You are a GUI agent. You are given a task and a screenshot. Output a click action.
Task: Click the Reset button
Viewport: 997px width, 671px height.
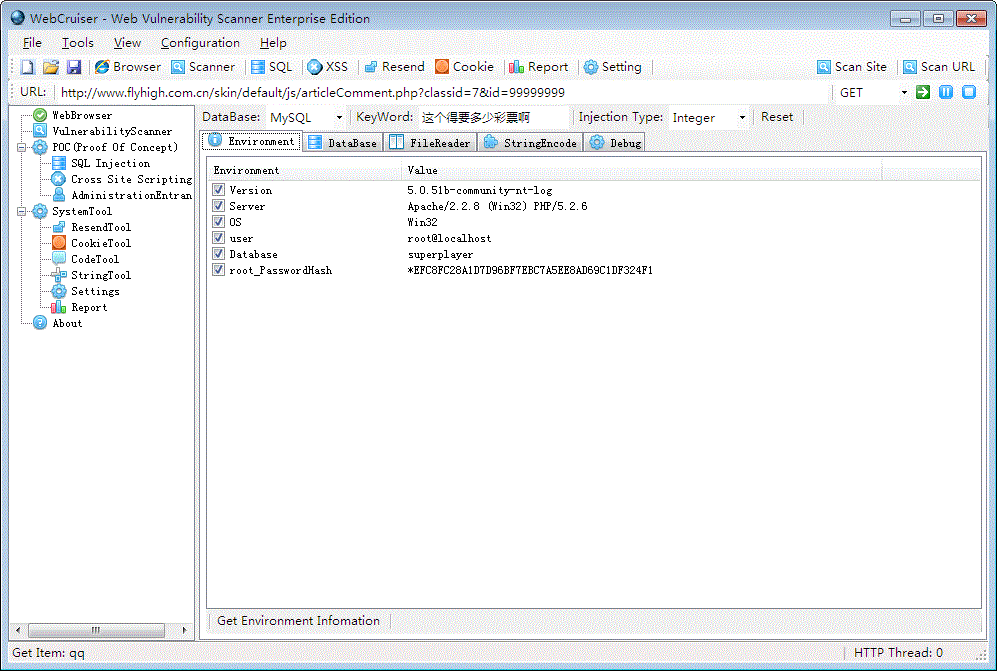777,117
